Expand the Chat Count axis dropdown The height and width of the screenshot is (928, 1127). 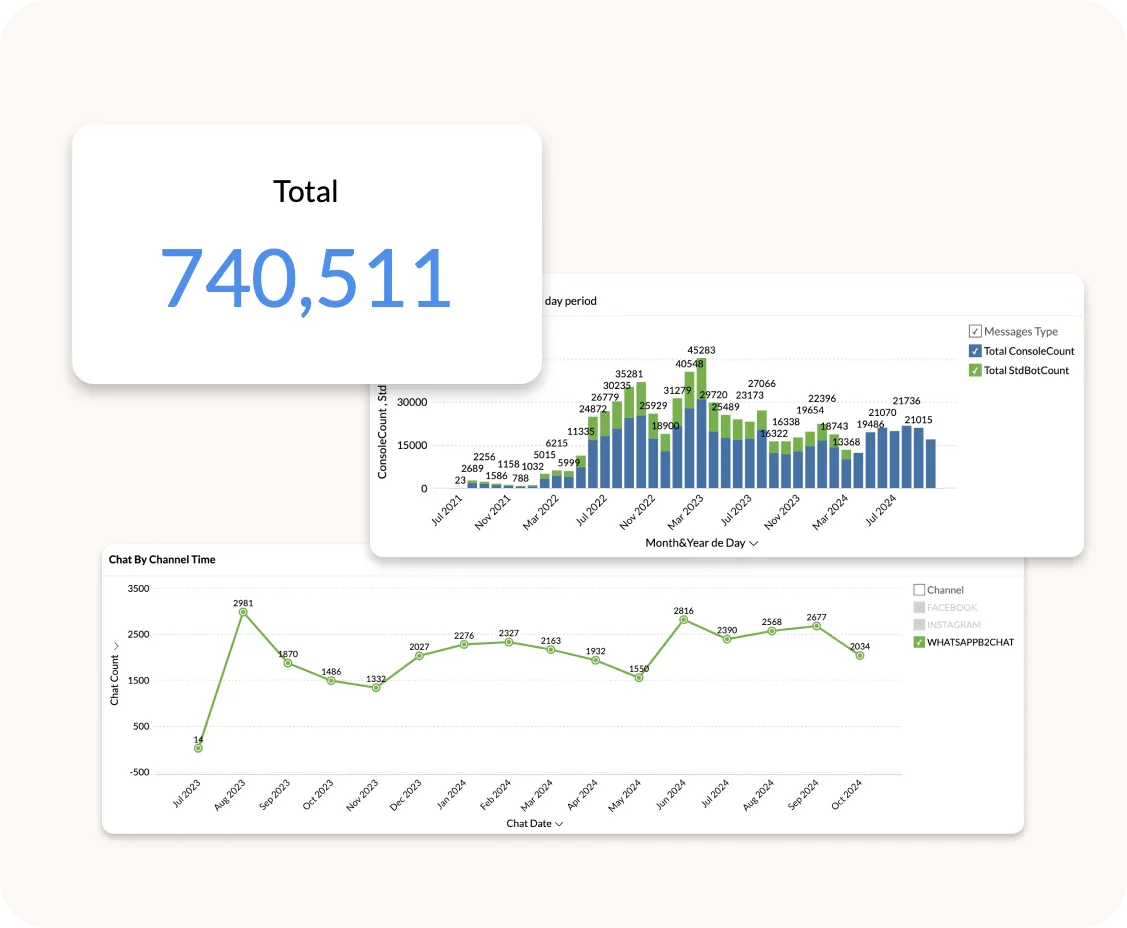pos(115,647)
